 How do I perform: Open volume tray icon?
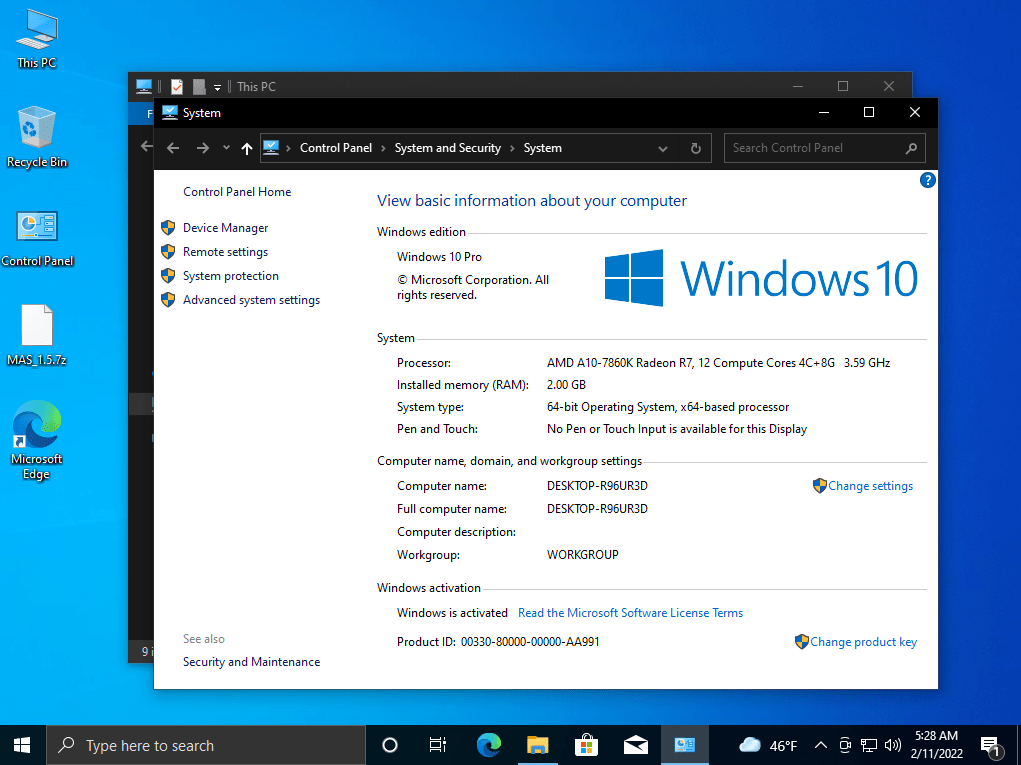pyautogui.click(x=893, y=745)
